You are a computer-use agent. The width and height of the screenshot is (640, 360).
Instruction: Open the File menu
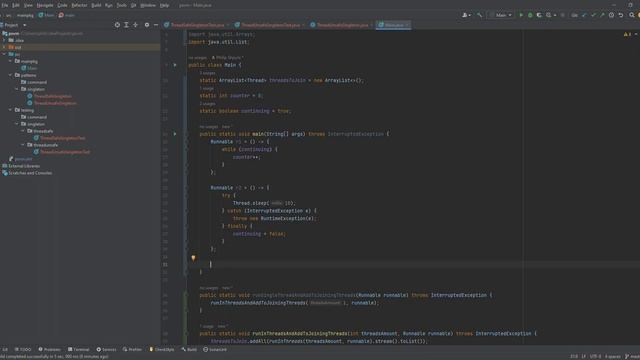(4, 5)
